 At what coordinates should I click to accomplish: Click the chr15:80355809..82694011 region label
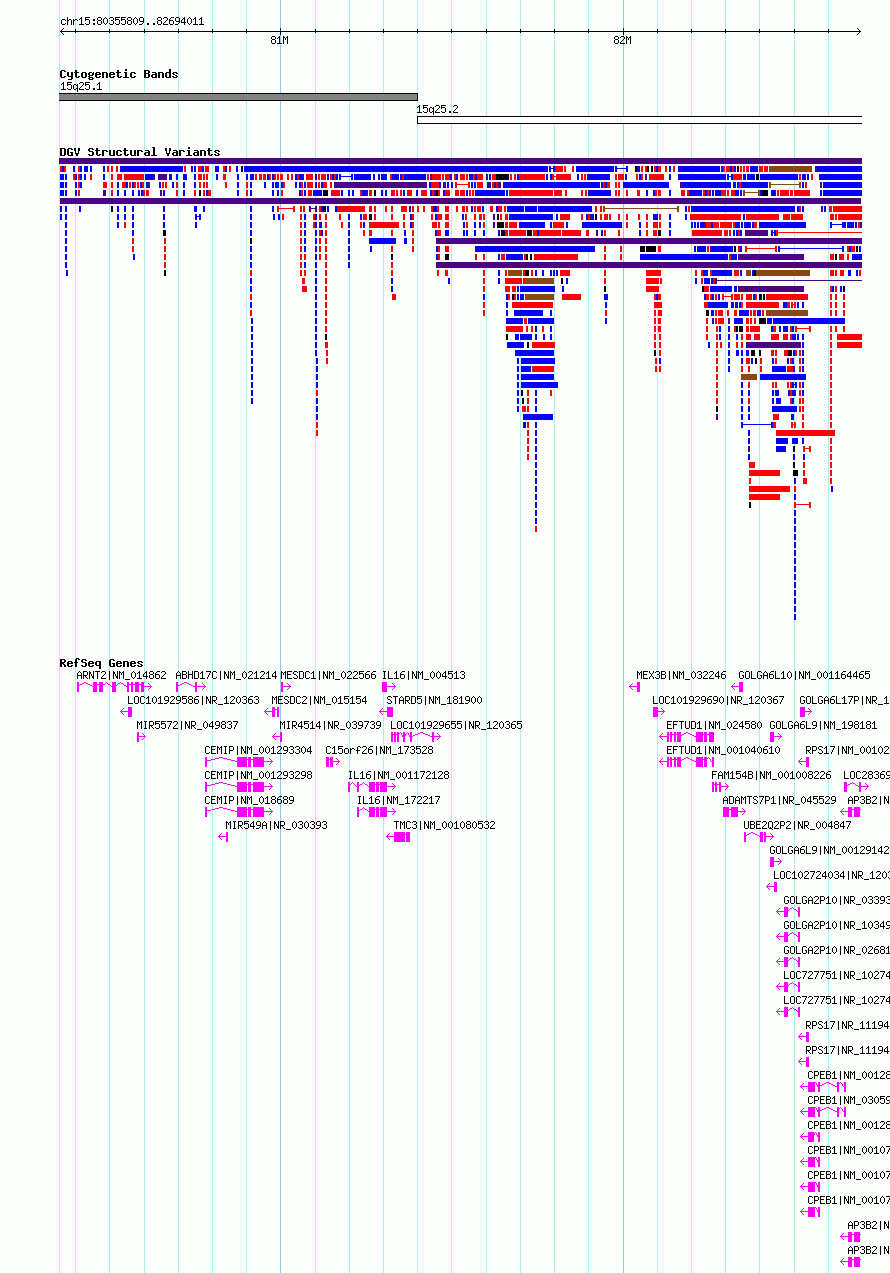132,21
